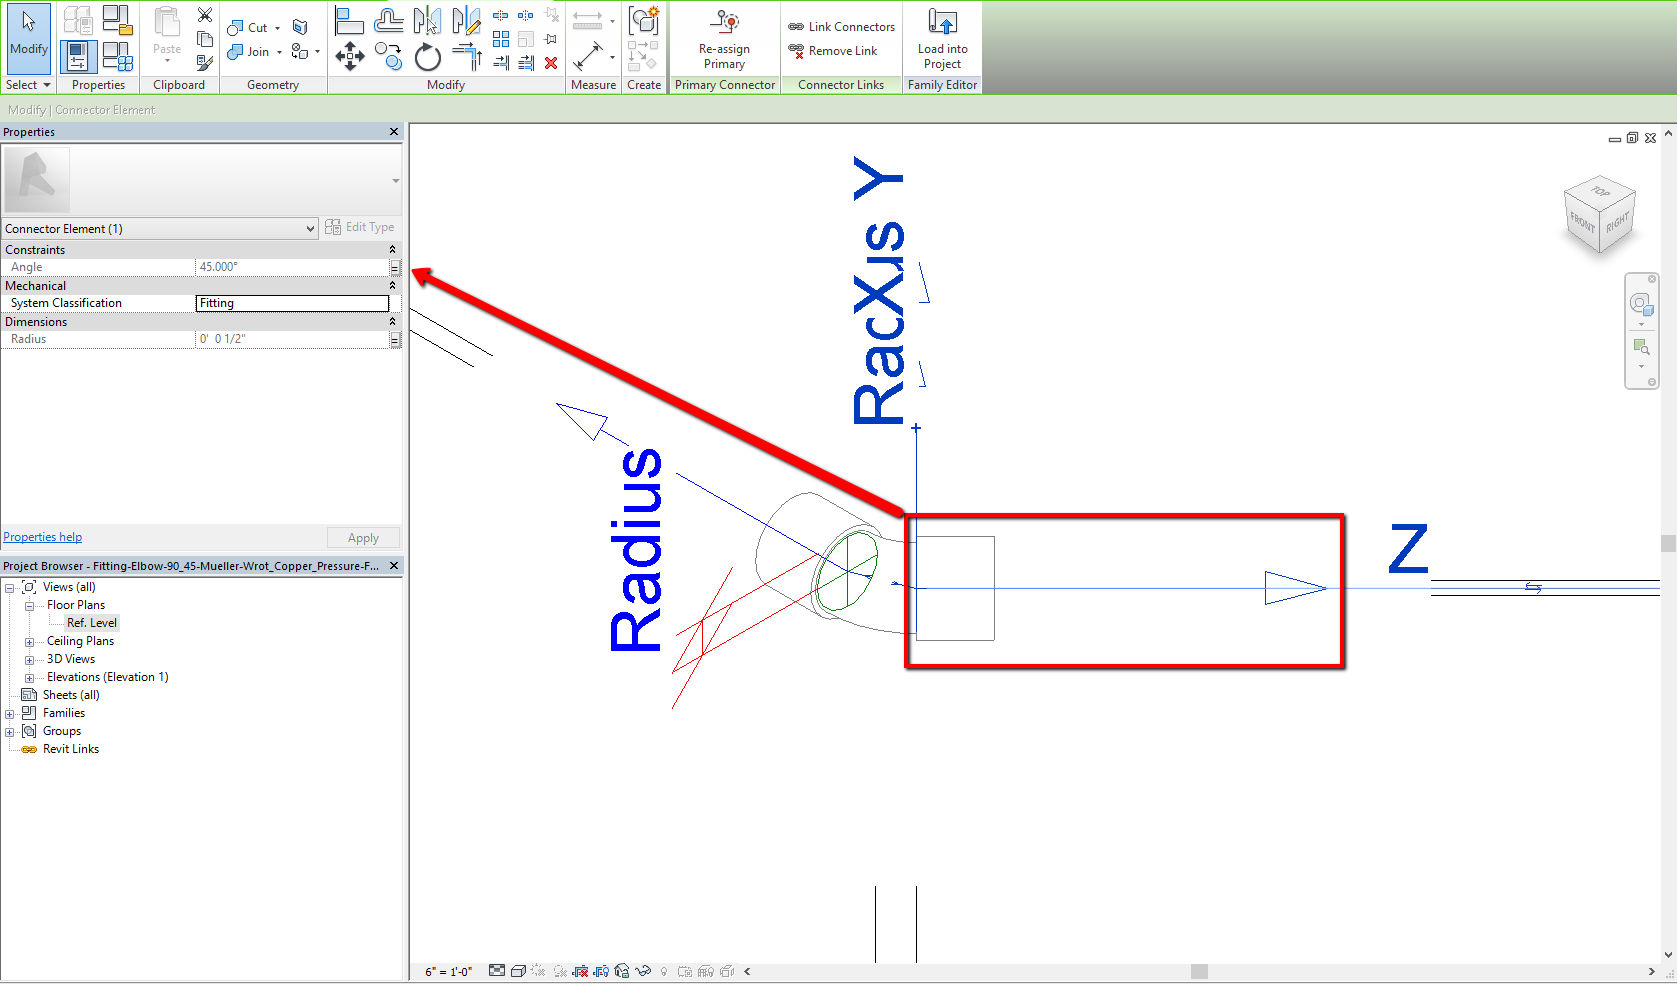Viewport: 1677px width, 984px height.
Task: Expand the Families tree node
Action: click(x=10, y=714)
